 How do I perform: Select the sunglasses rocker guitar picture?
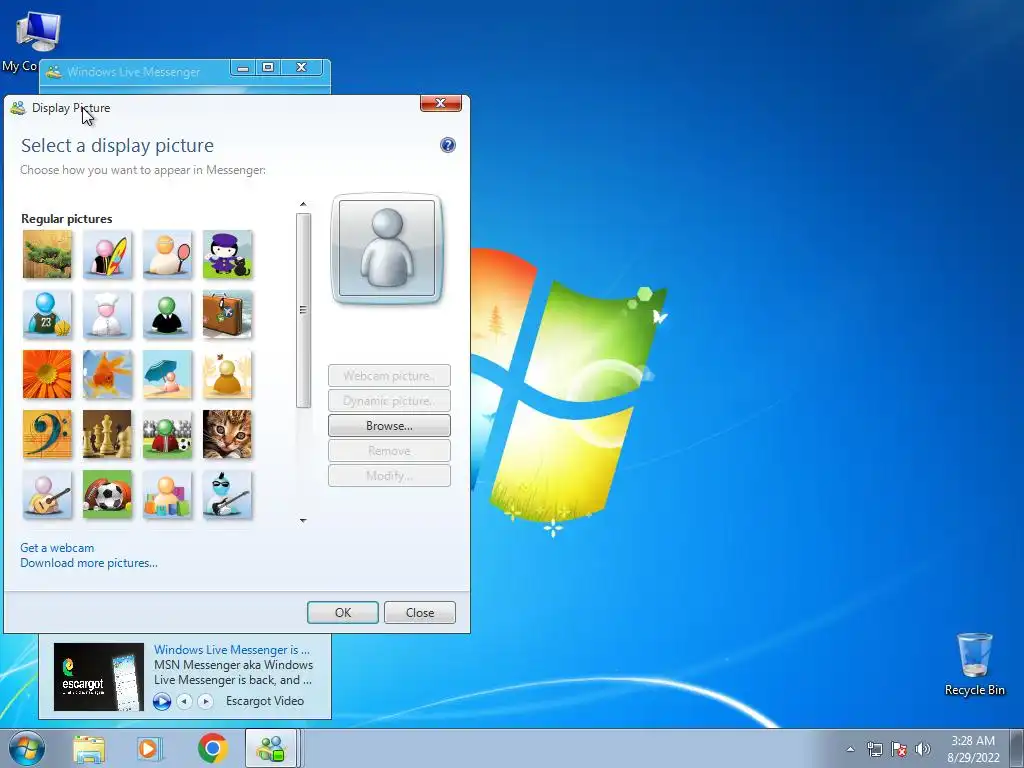pos(227,495)
